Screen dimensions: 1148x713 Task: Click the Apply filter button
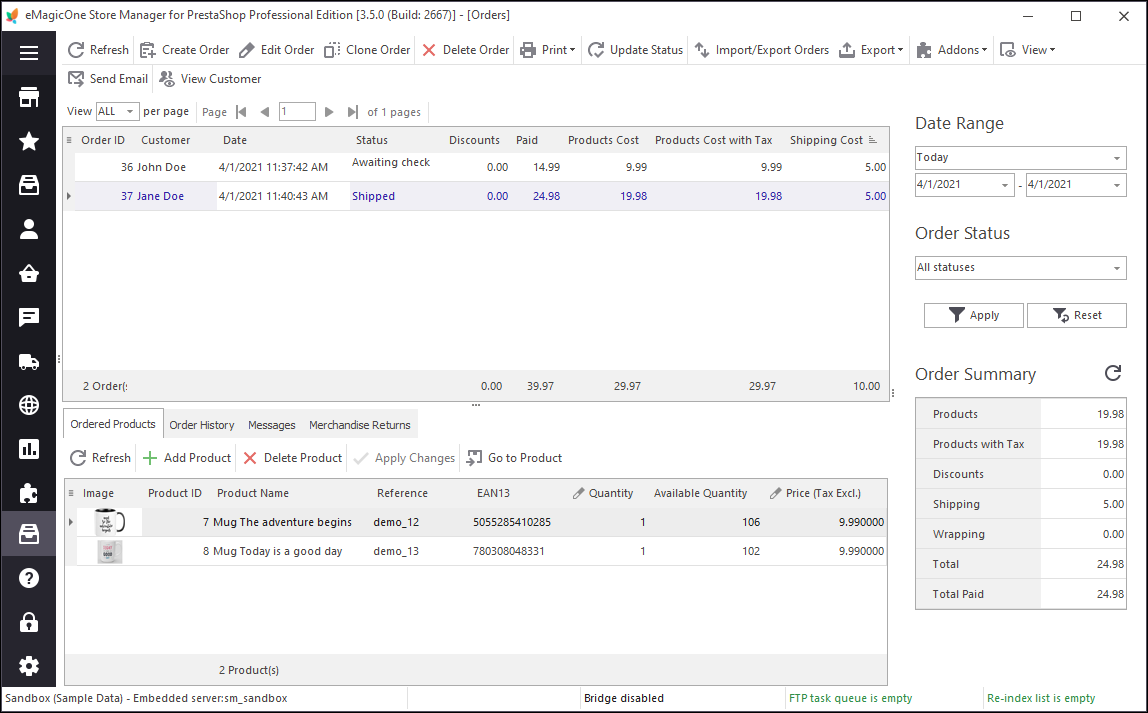pos(973,315)
